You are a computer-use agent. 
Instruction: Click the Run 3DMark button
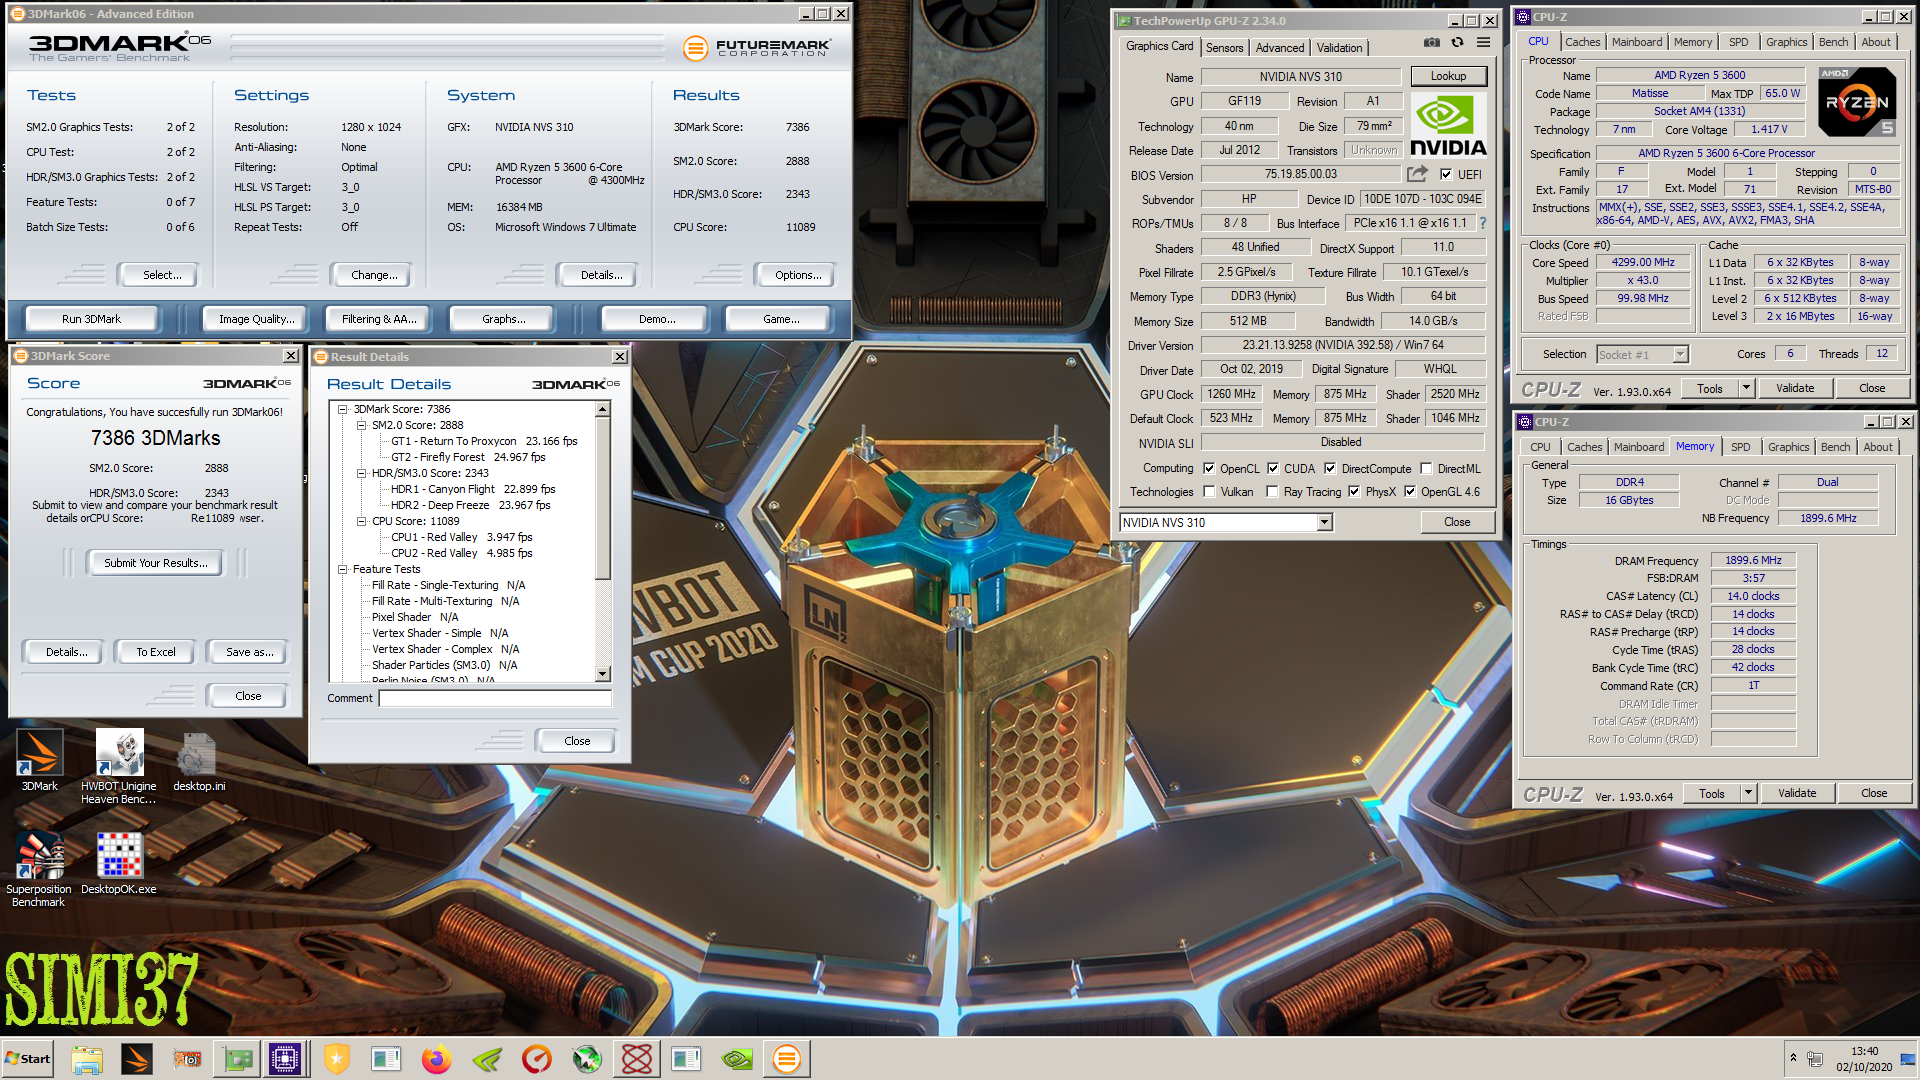coord(91,319)
